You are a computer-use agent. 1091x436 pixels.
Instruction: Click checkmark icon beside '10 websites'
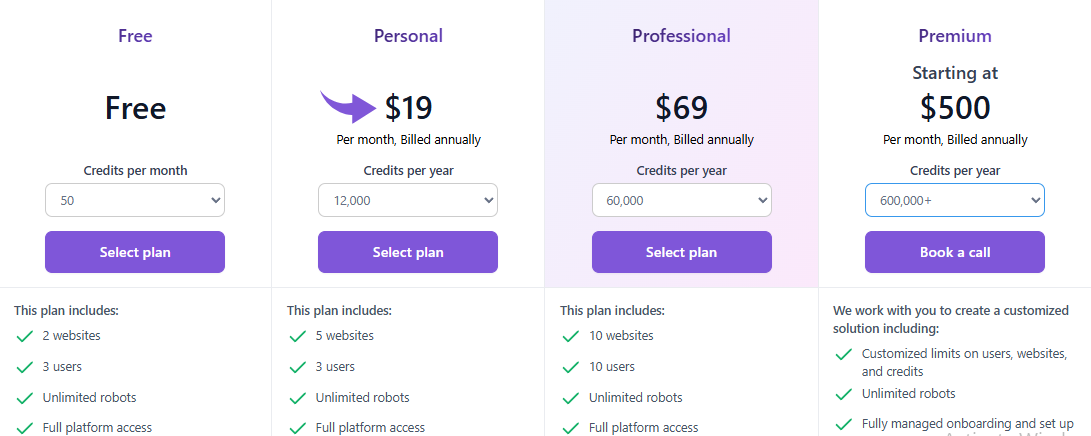[571, 336]
